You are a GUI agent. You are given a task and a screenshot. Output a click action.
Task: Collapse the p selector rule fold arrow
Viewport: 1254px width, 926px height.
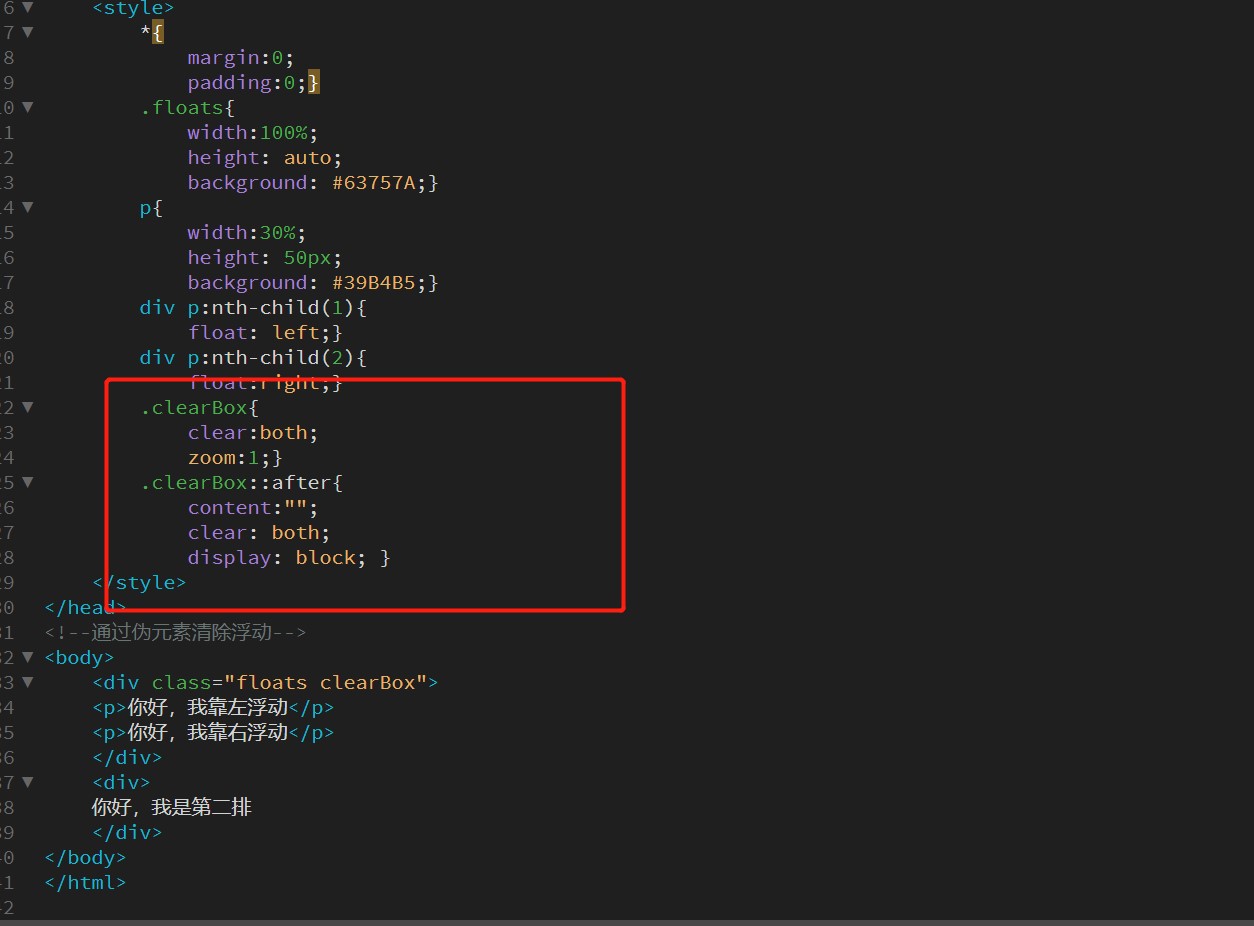[27, 207]
